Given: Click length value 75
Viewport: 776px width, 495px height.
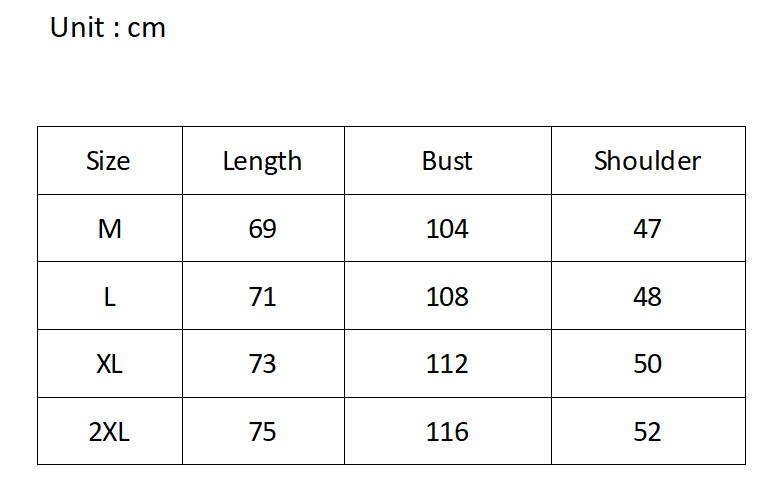Looking at the screenshot, I should pyautogui.click(x=262, y=432).
